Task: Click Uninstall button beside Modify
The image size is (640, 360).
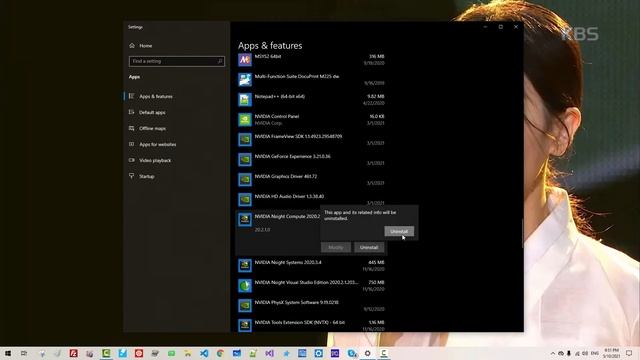Action: click(x=369, y=247)
